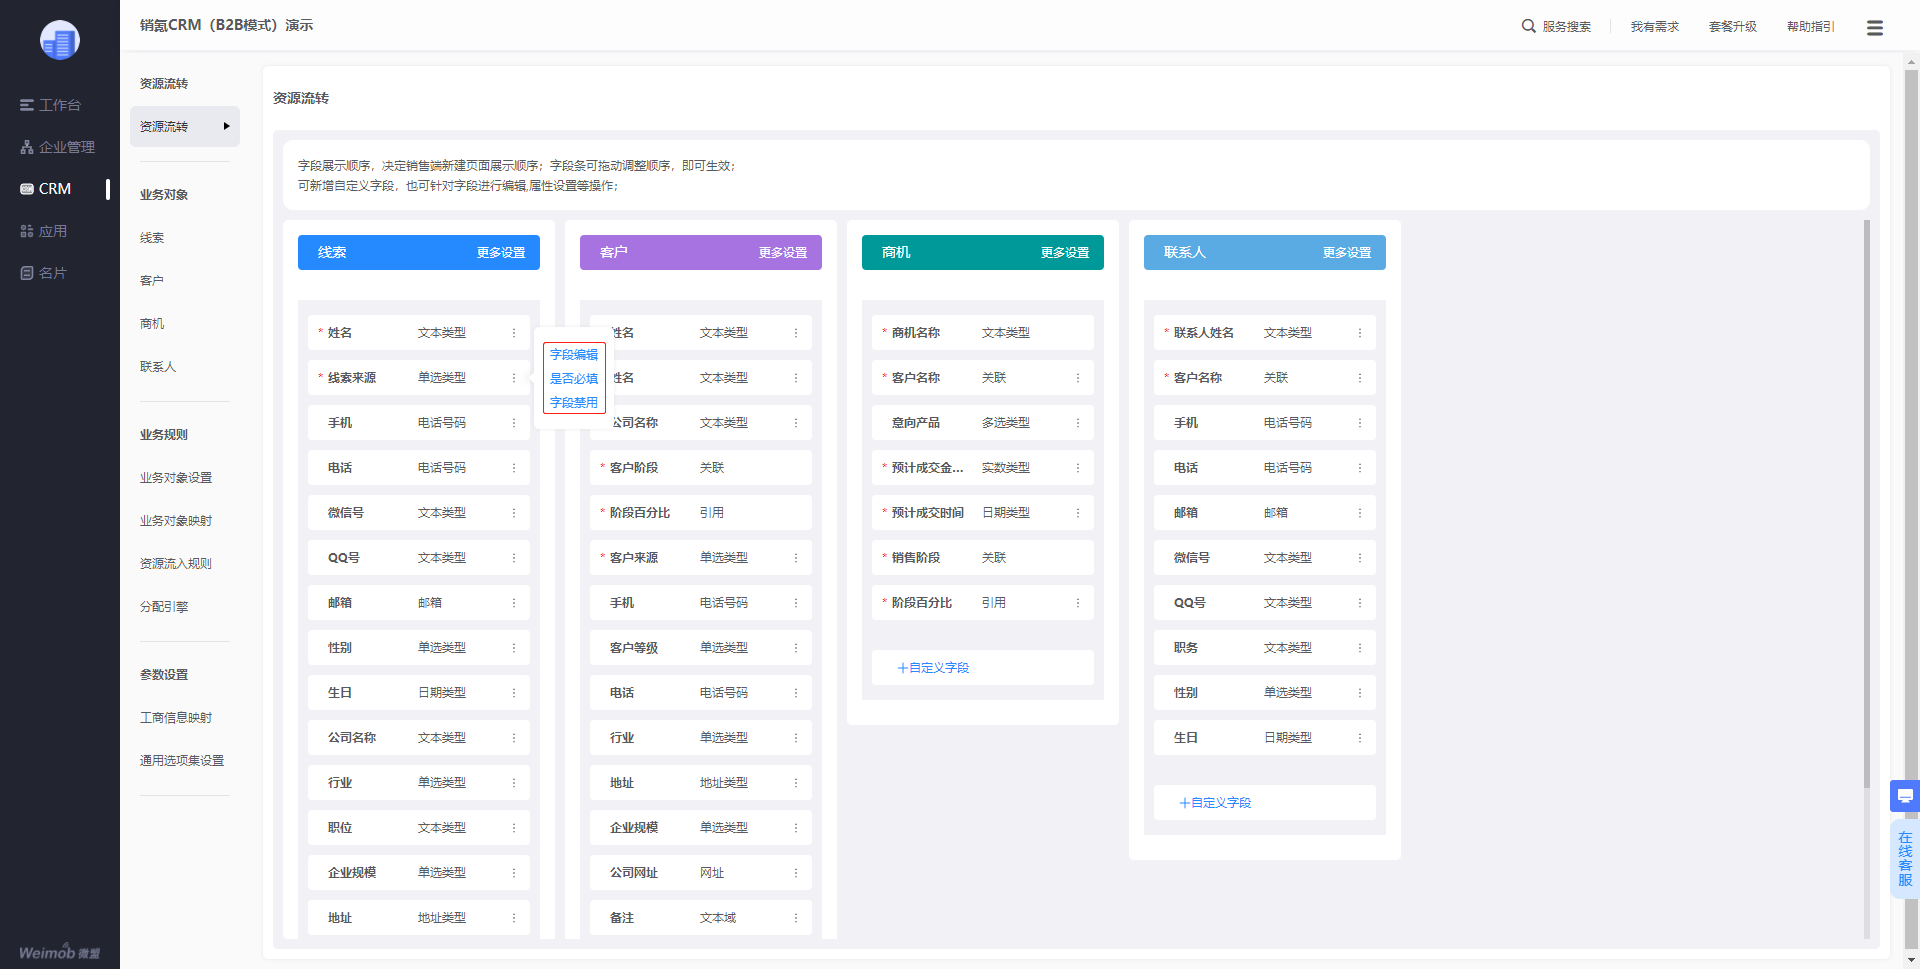The image size is (1920, 969).
Task: Open 业务对象映射 in the sidebar
Action: [x=176, y=521]
